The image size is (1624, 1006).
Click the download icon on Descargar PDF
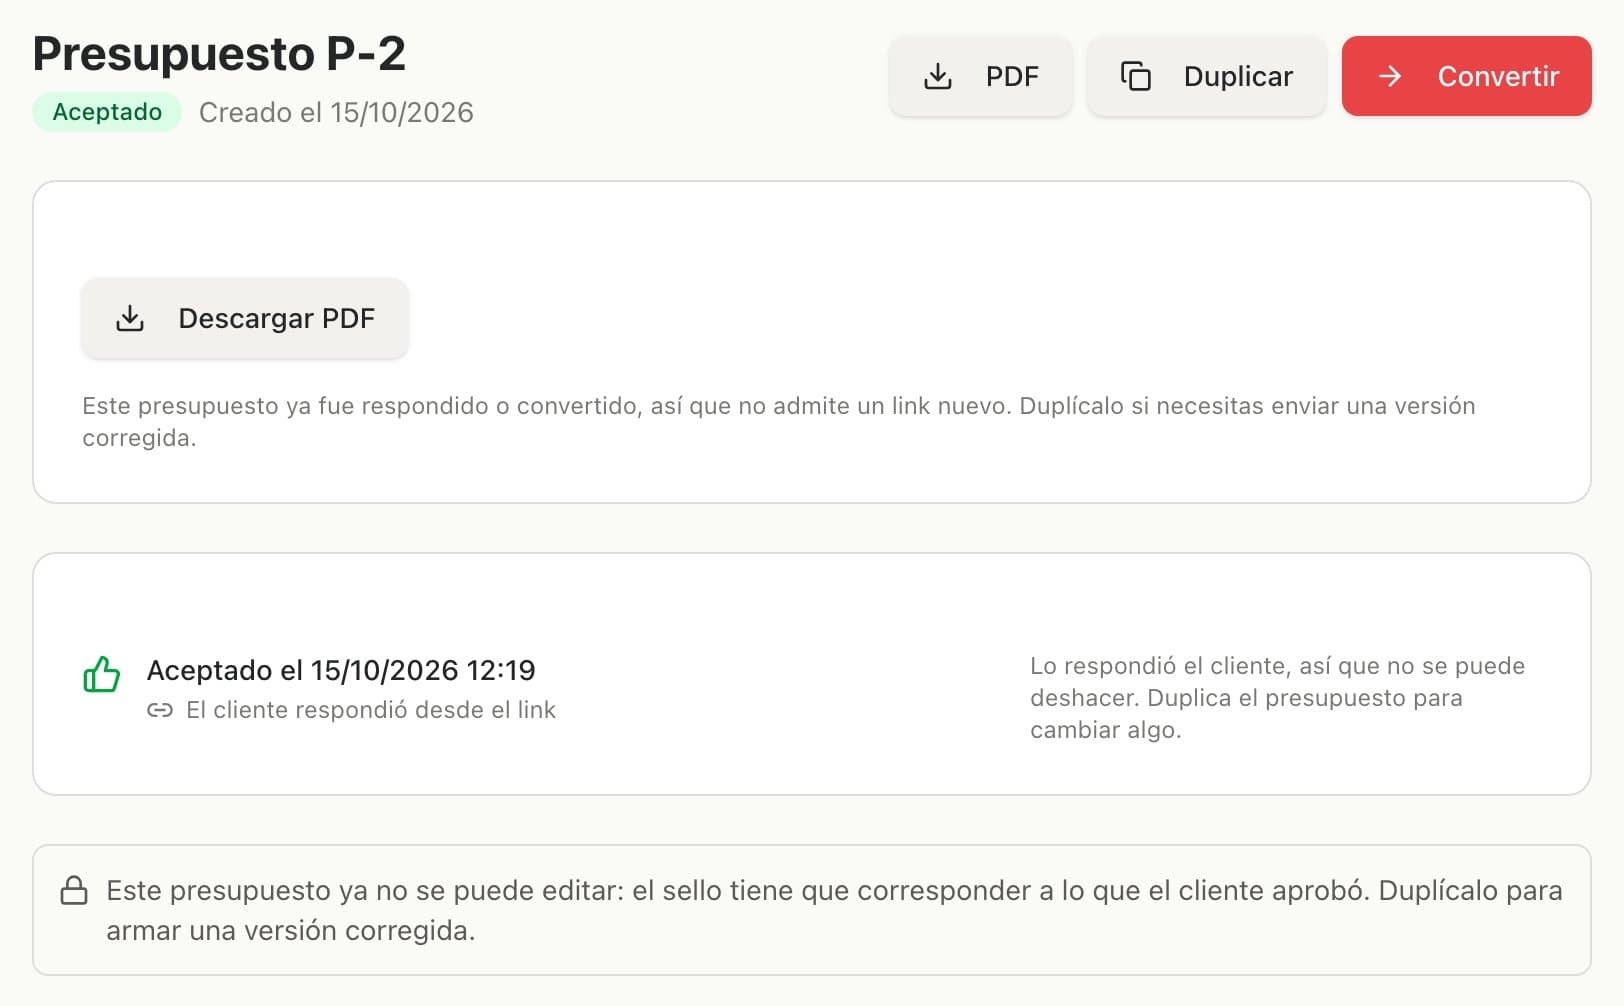pyautogui.click(x=130, y=318)
